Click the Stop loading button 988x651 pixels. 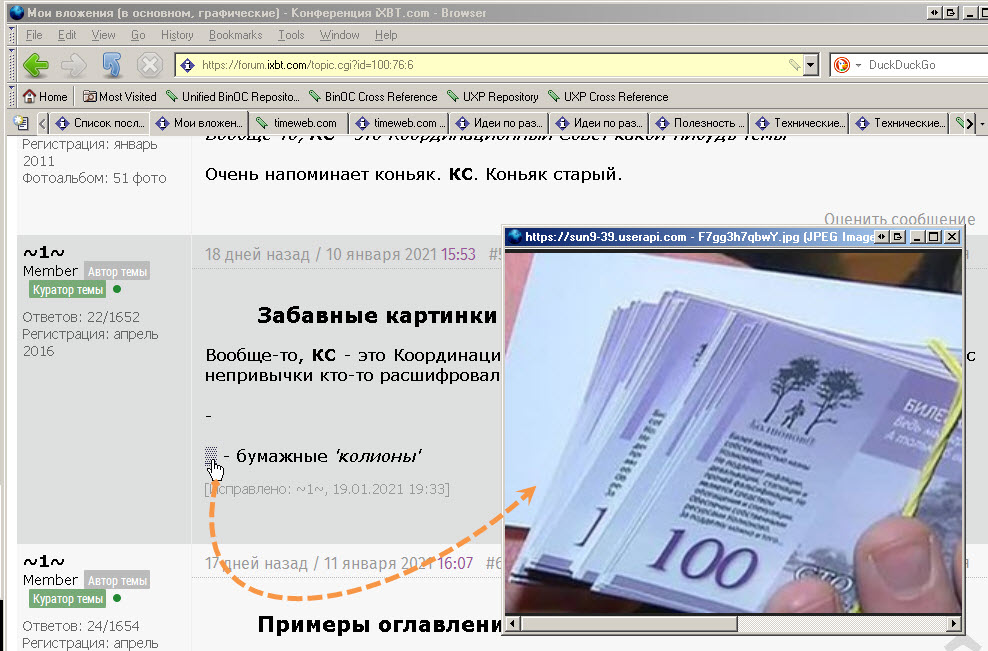[150, 65]
